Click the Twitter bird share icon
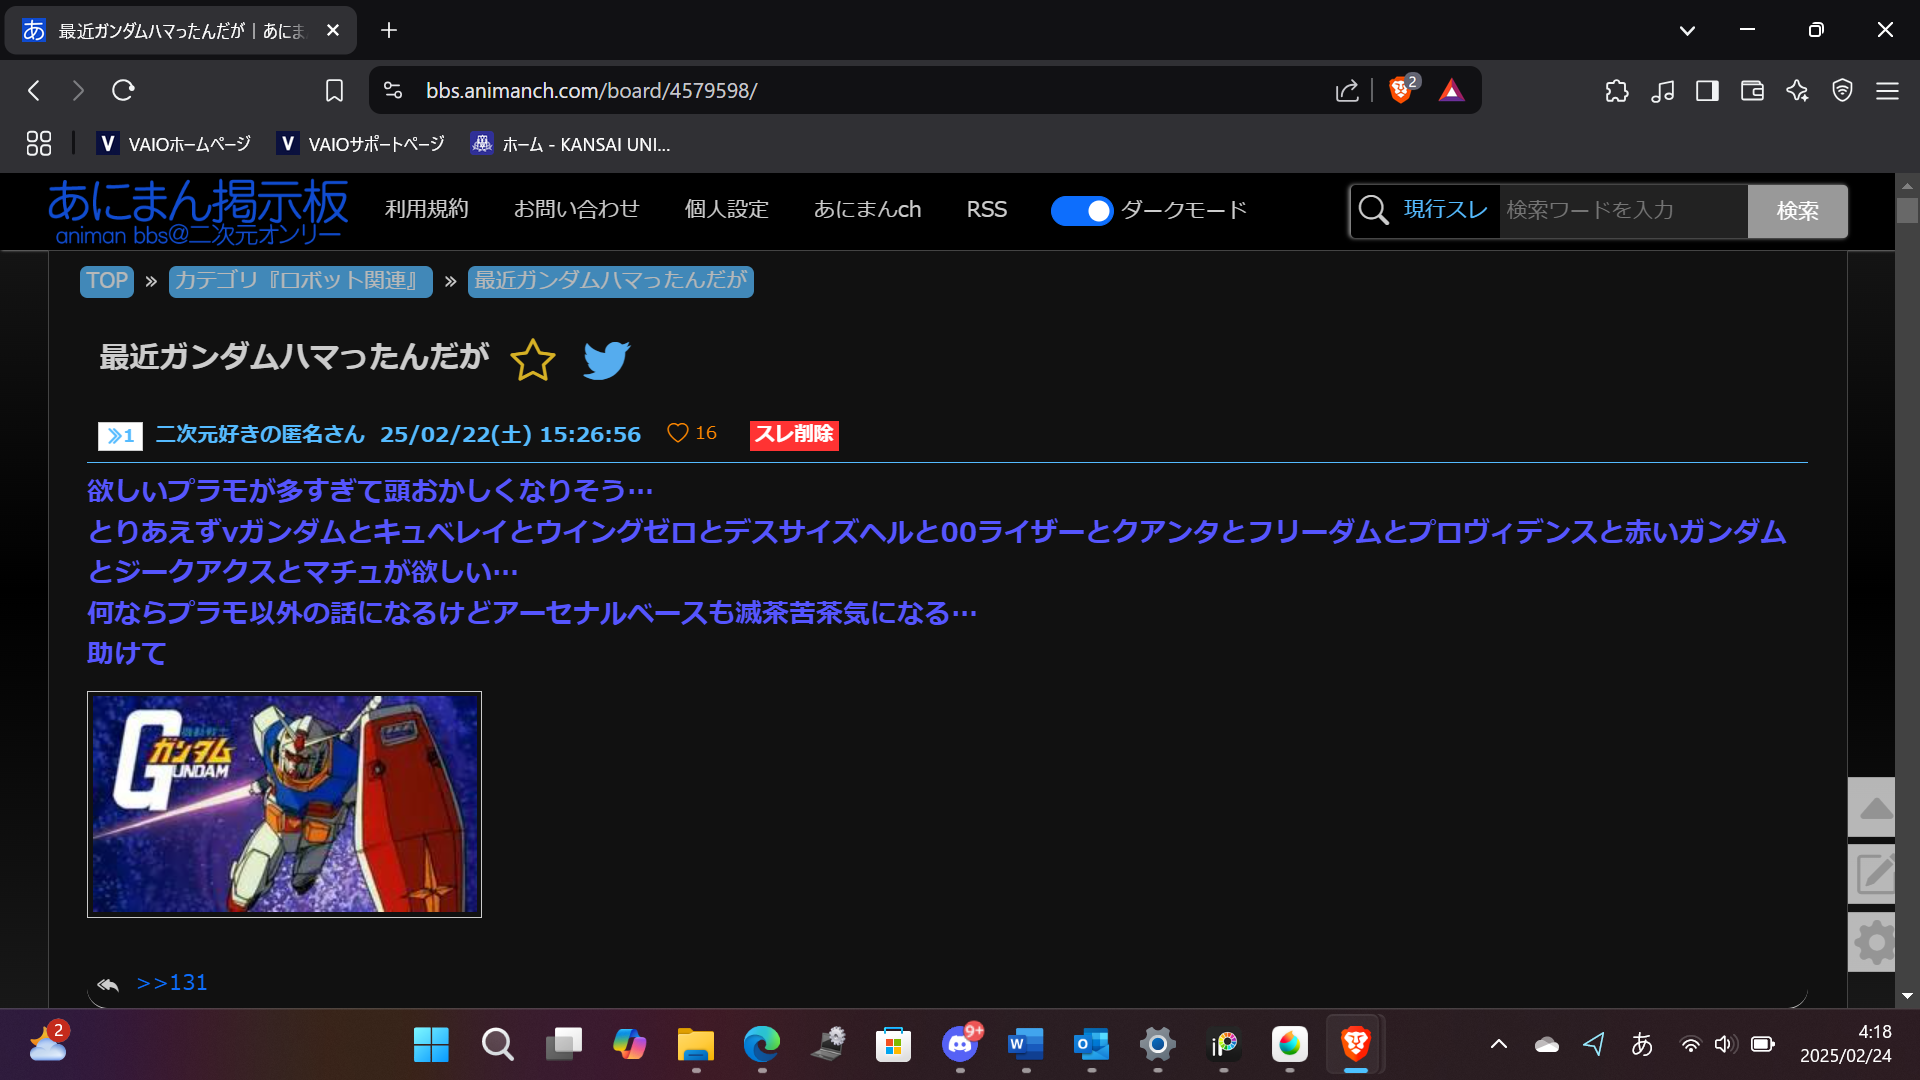The height and width of the screenshot is (1080, 1920). point(606,360)
